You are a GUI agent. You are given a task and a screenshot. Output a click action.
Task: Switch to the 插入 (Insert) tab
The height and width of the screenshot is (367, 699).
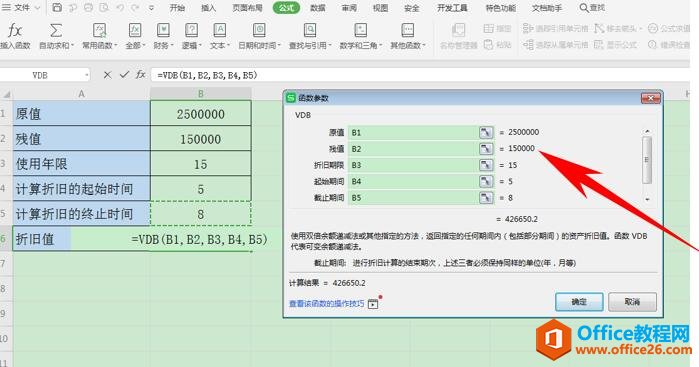(x=208, y=8)
